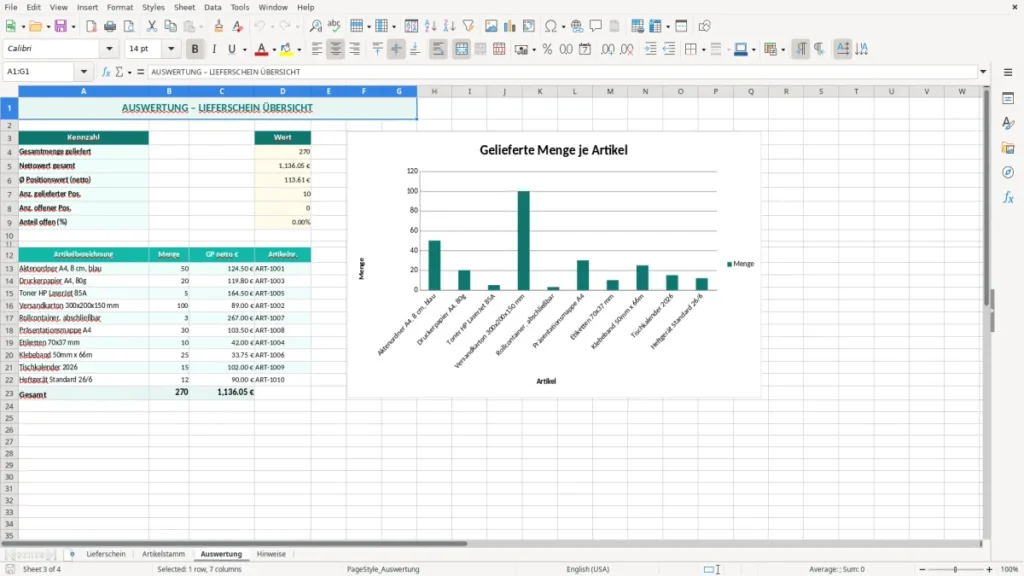Toggle Wrap Text button
The width and height of the screenshot is (1024, 576).
click(x=438, y=49)
